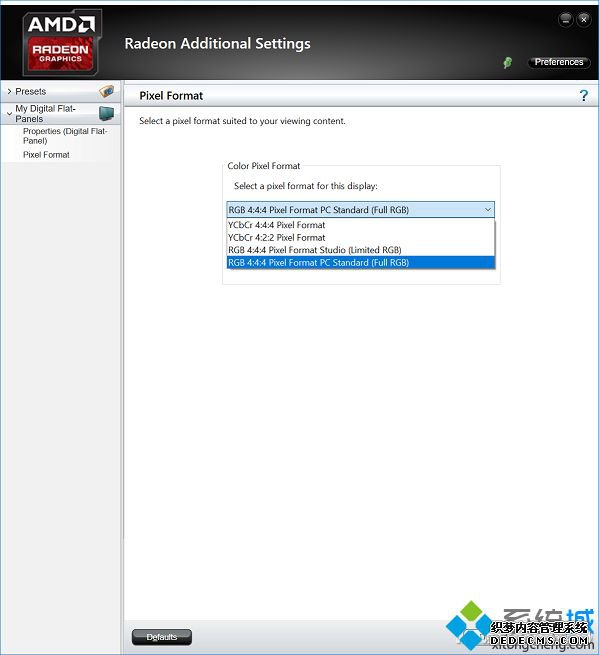
Task: Click the Digital Flat-Panels monitor icon
Action: [107, 113]
